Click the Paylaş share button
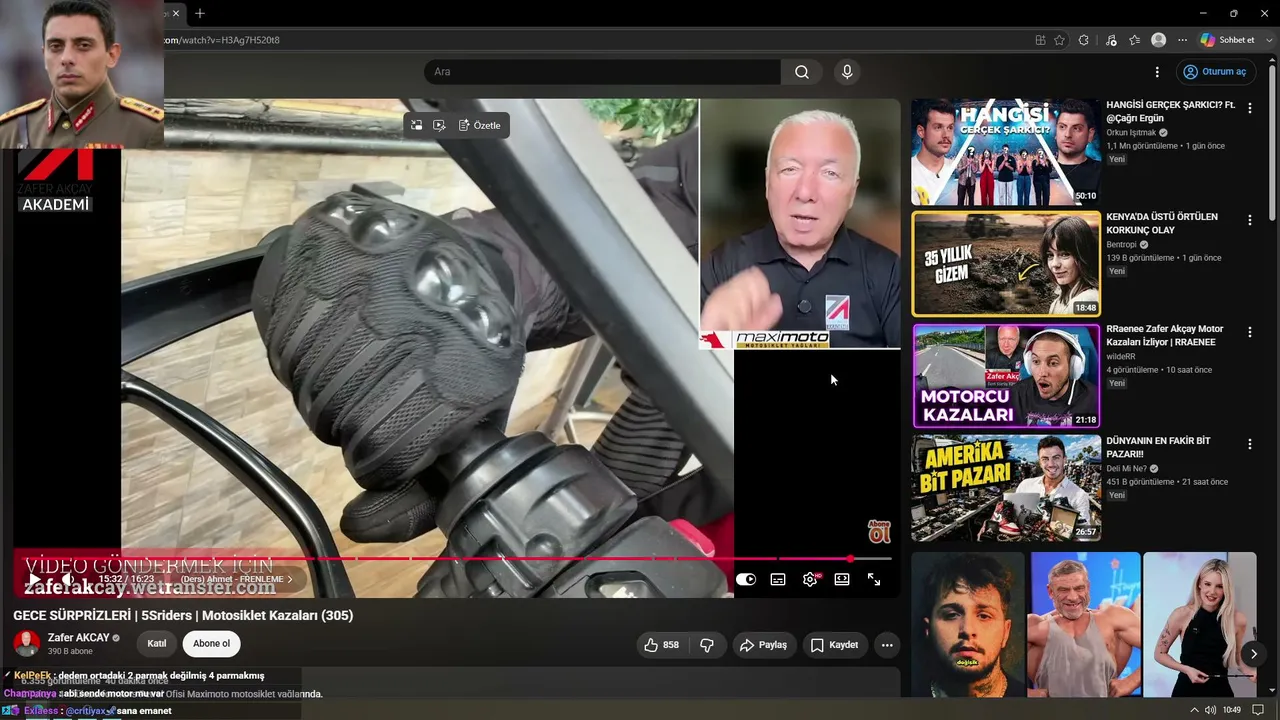 tap(764, 645)
